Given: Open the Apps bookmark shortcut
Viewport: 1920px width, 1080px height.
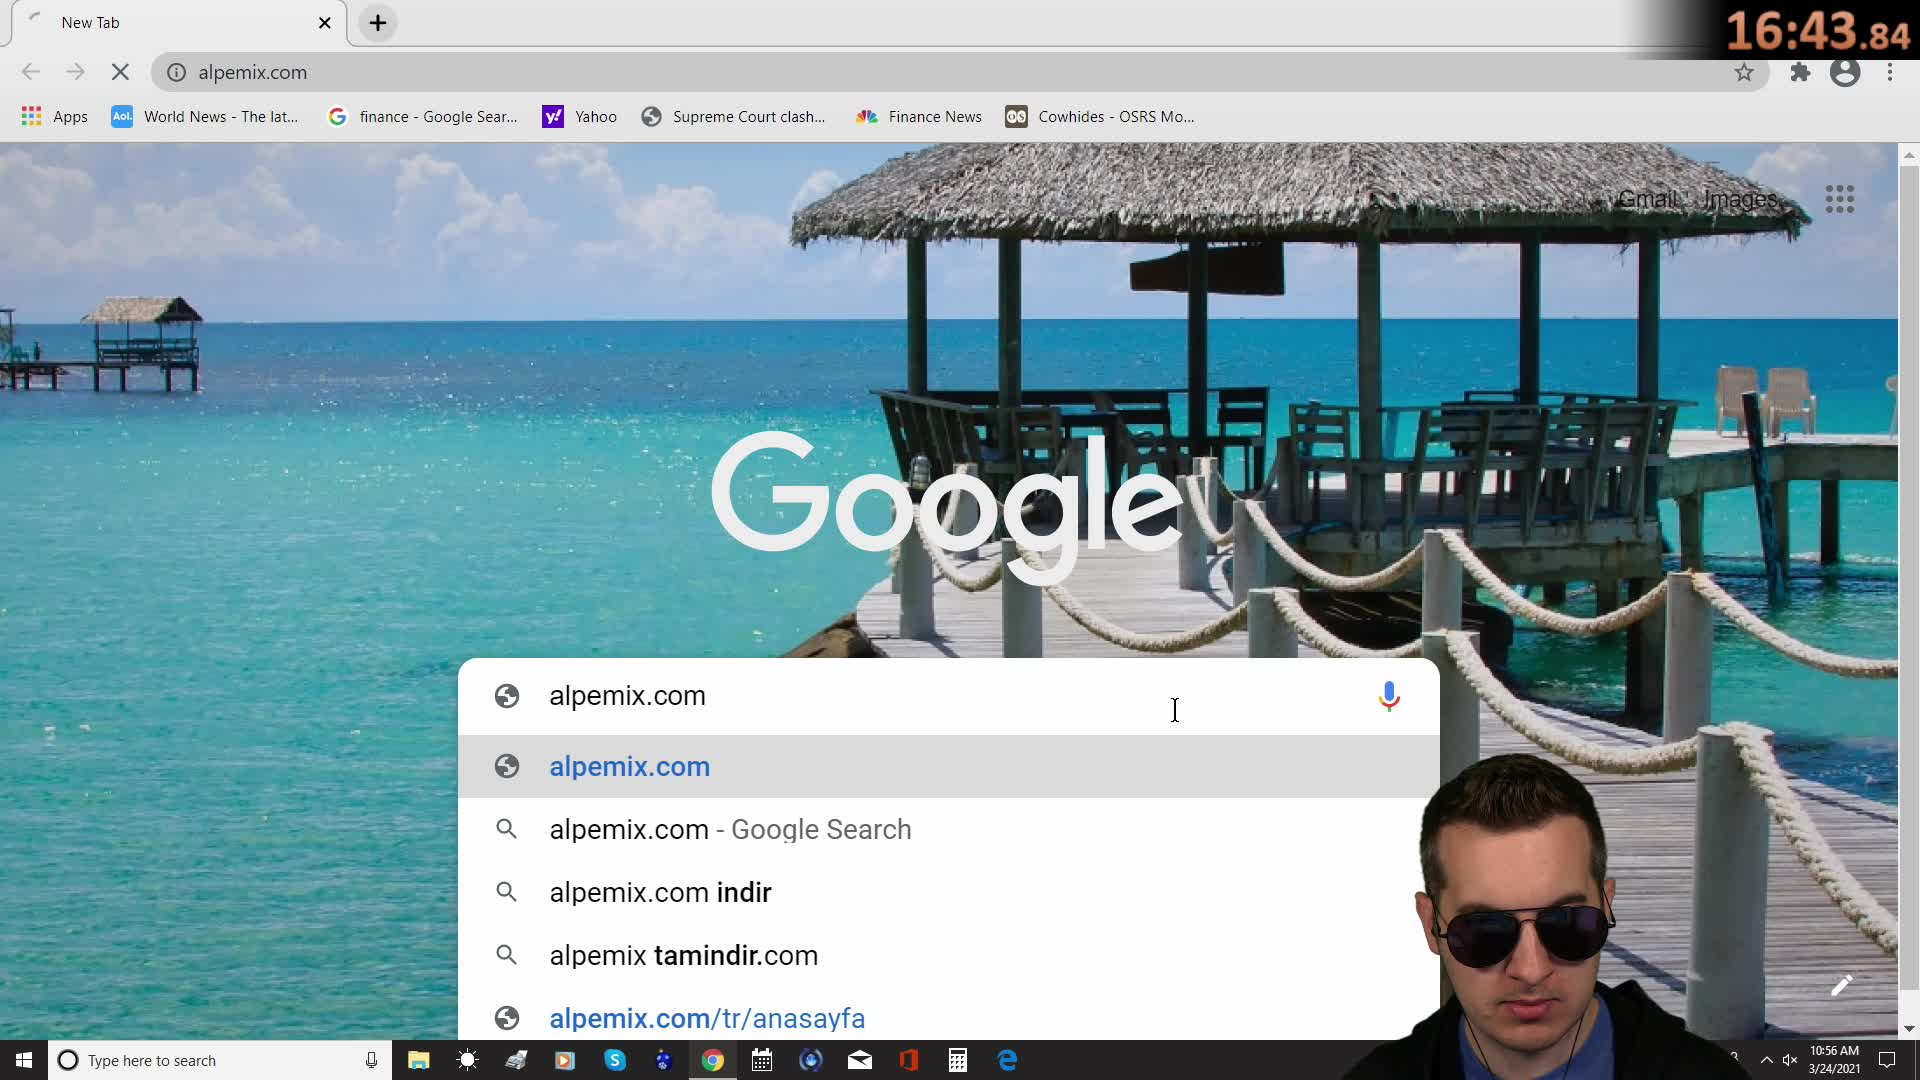Looking at the screenshot, I should pos(55,117).
